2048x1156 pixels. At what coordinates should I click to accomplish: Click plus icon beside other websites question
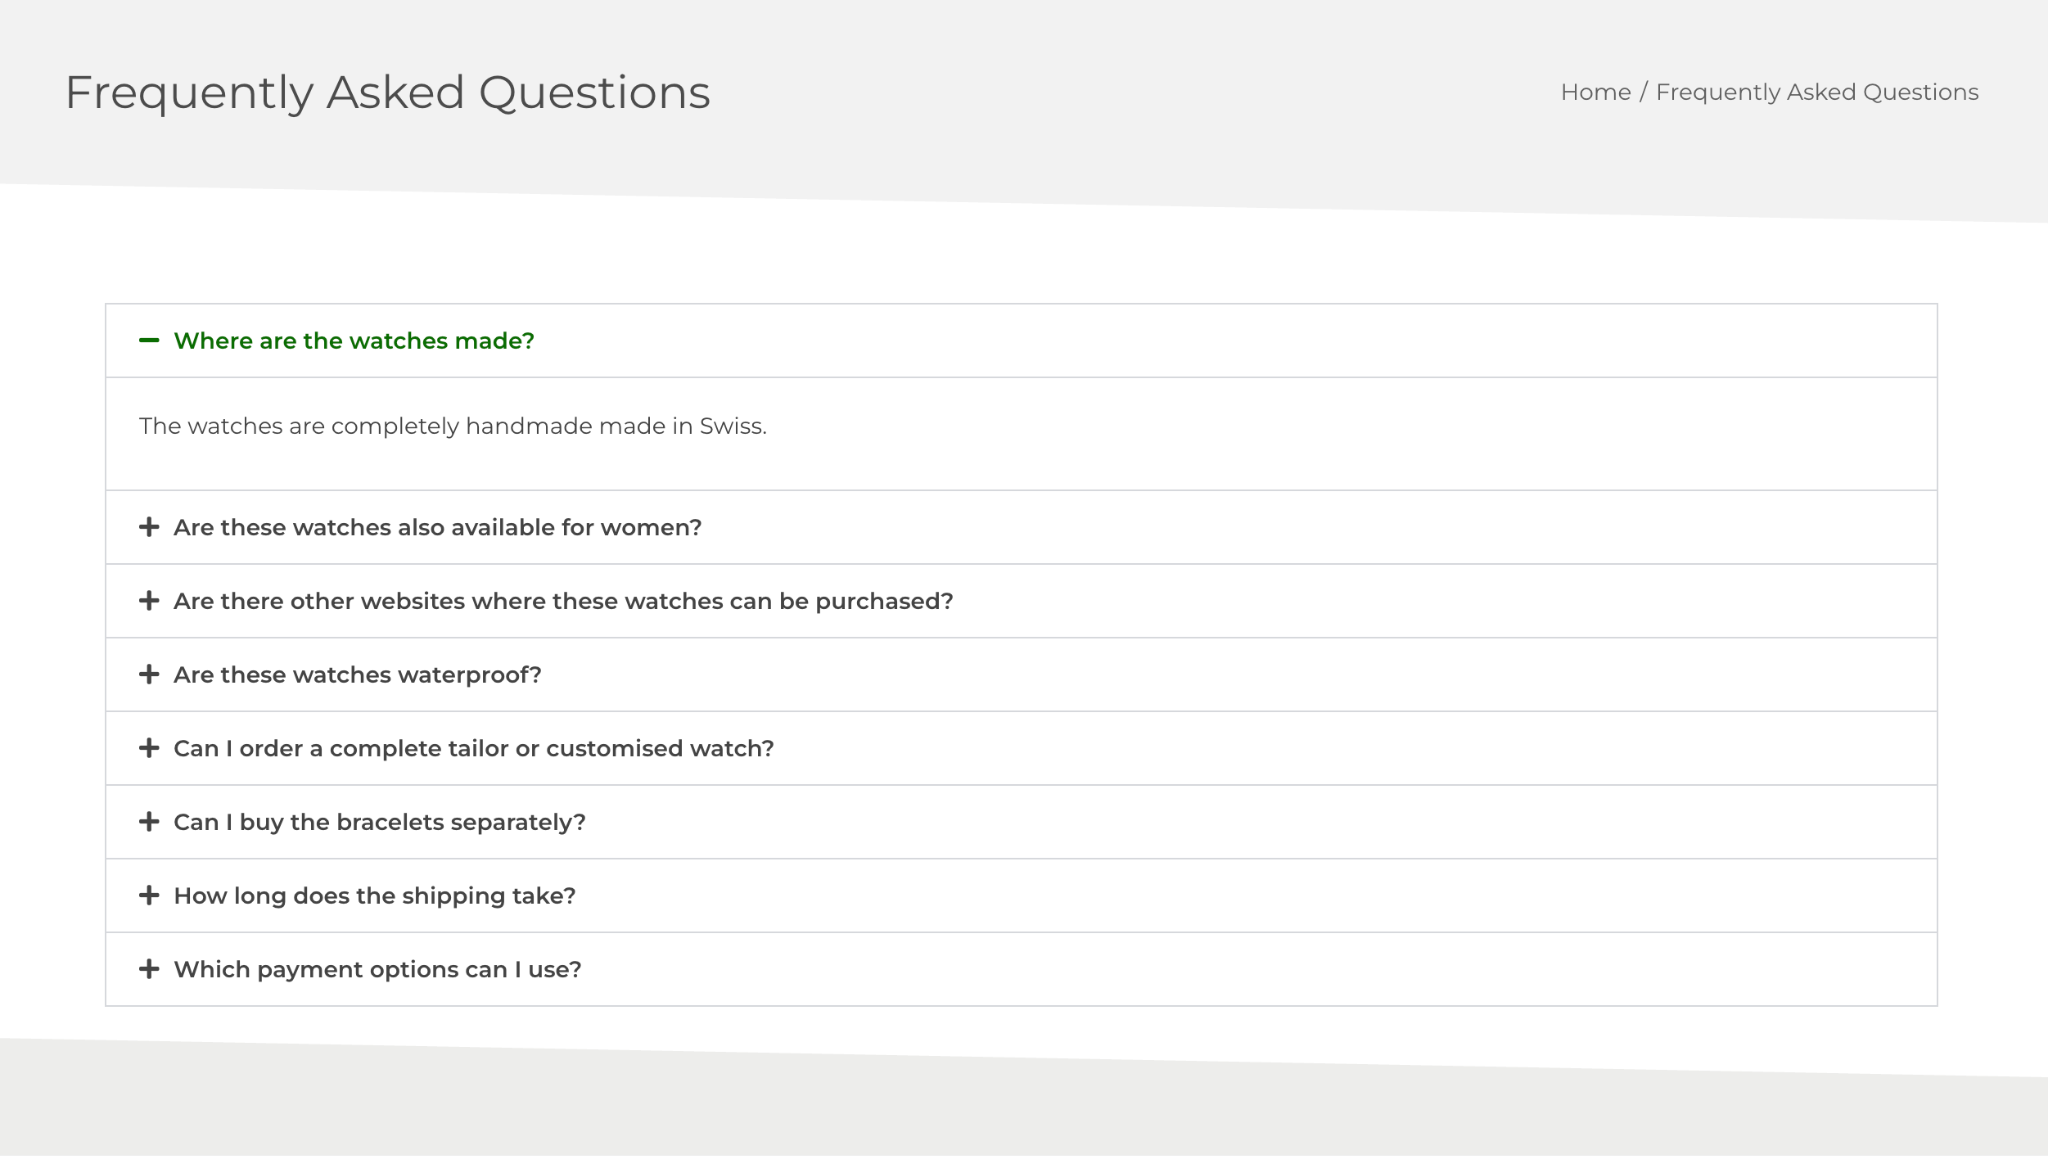click(x=149, y=601)
